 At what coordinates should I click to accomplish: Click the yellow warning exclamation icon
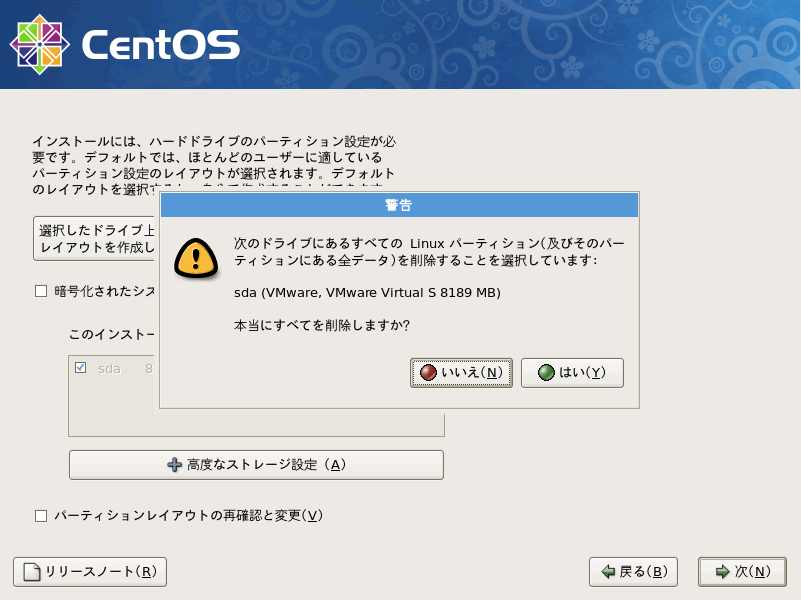coord(196,258)
